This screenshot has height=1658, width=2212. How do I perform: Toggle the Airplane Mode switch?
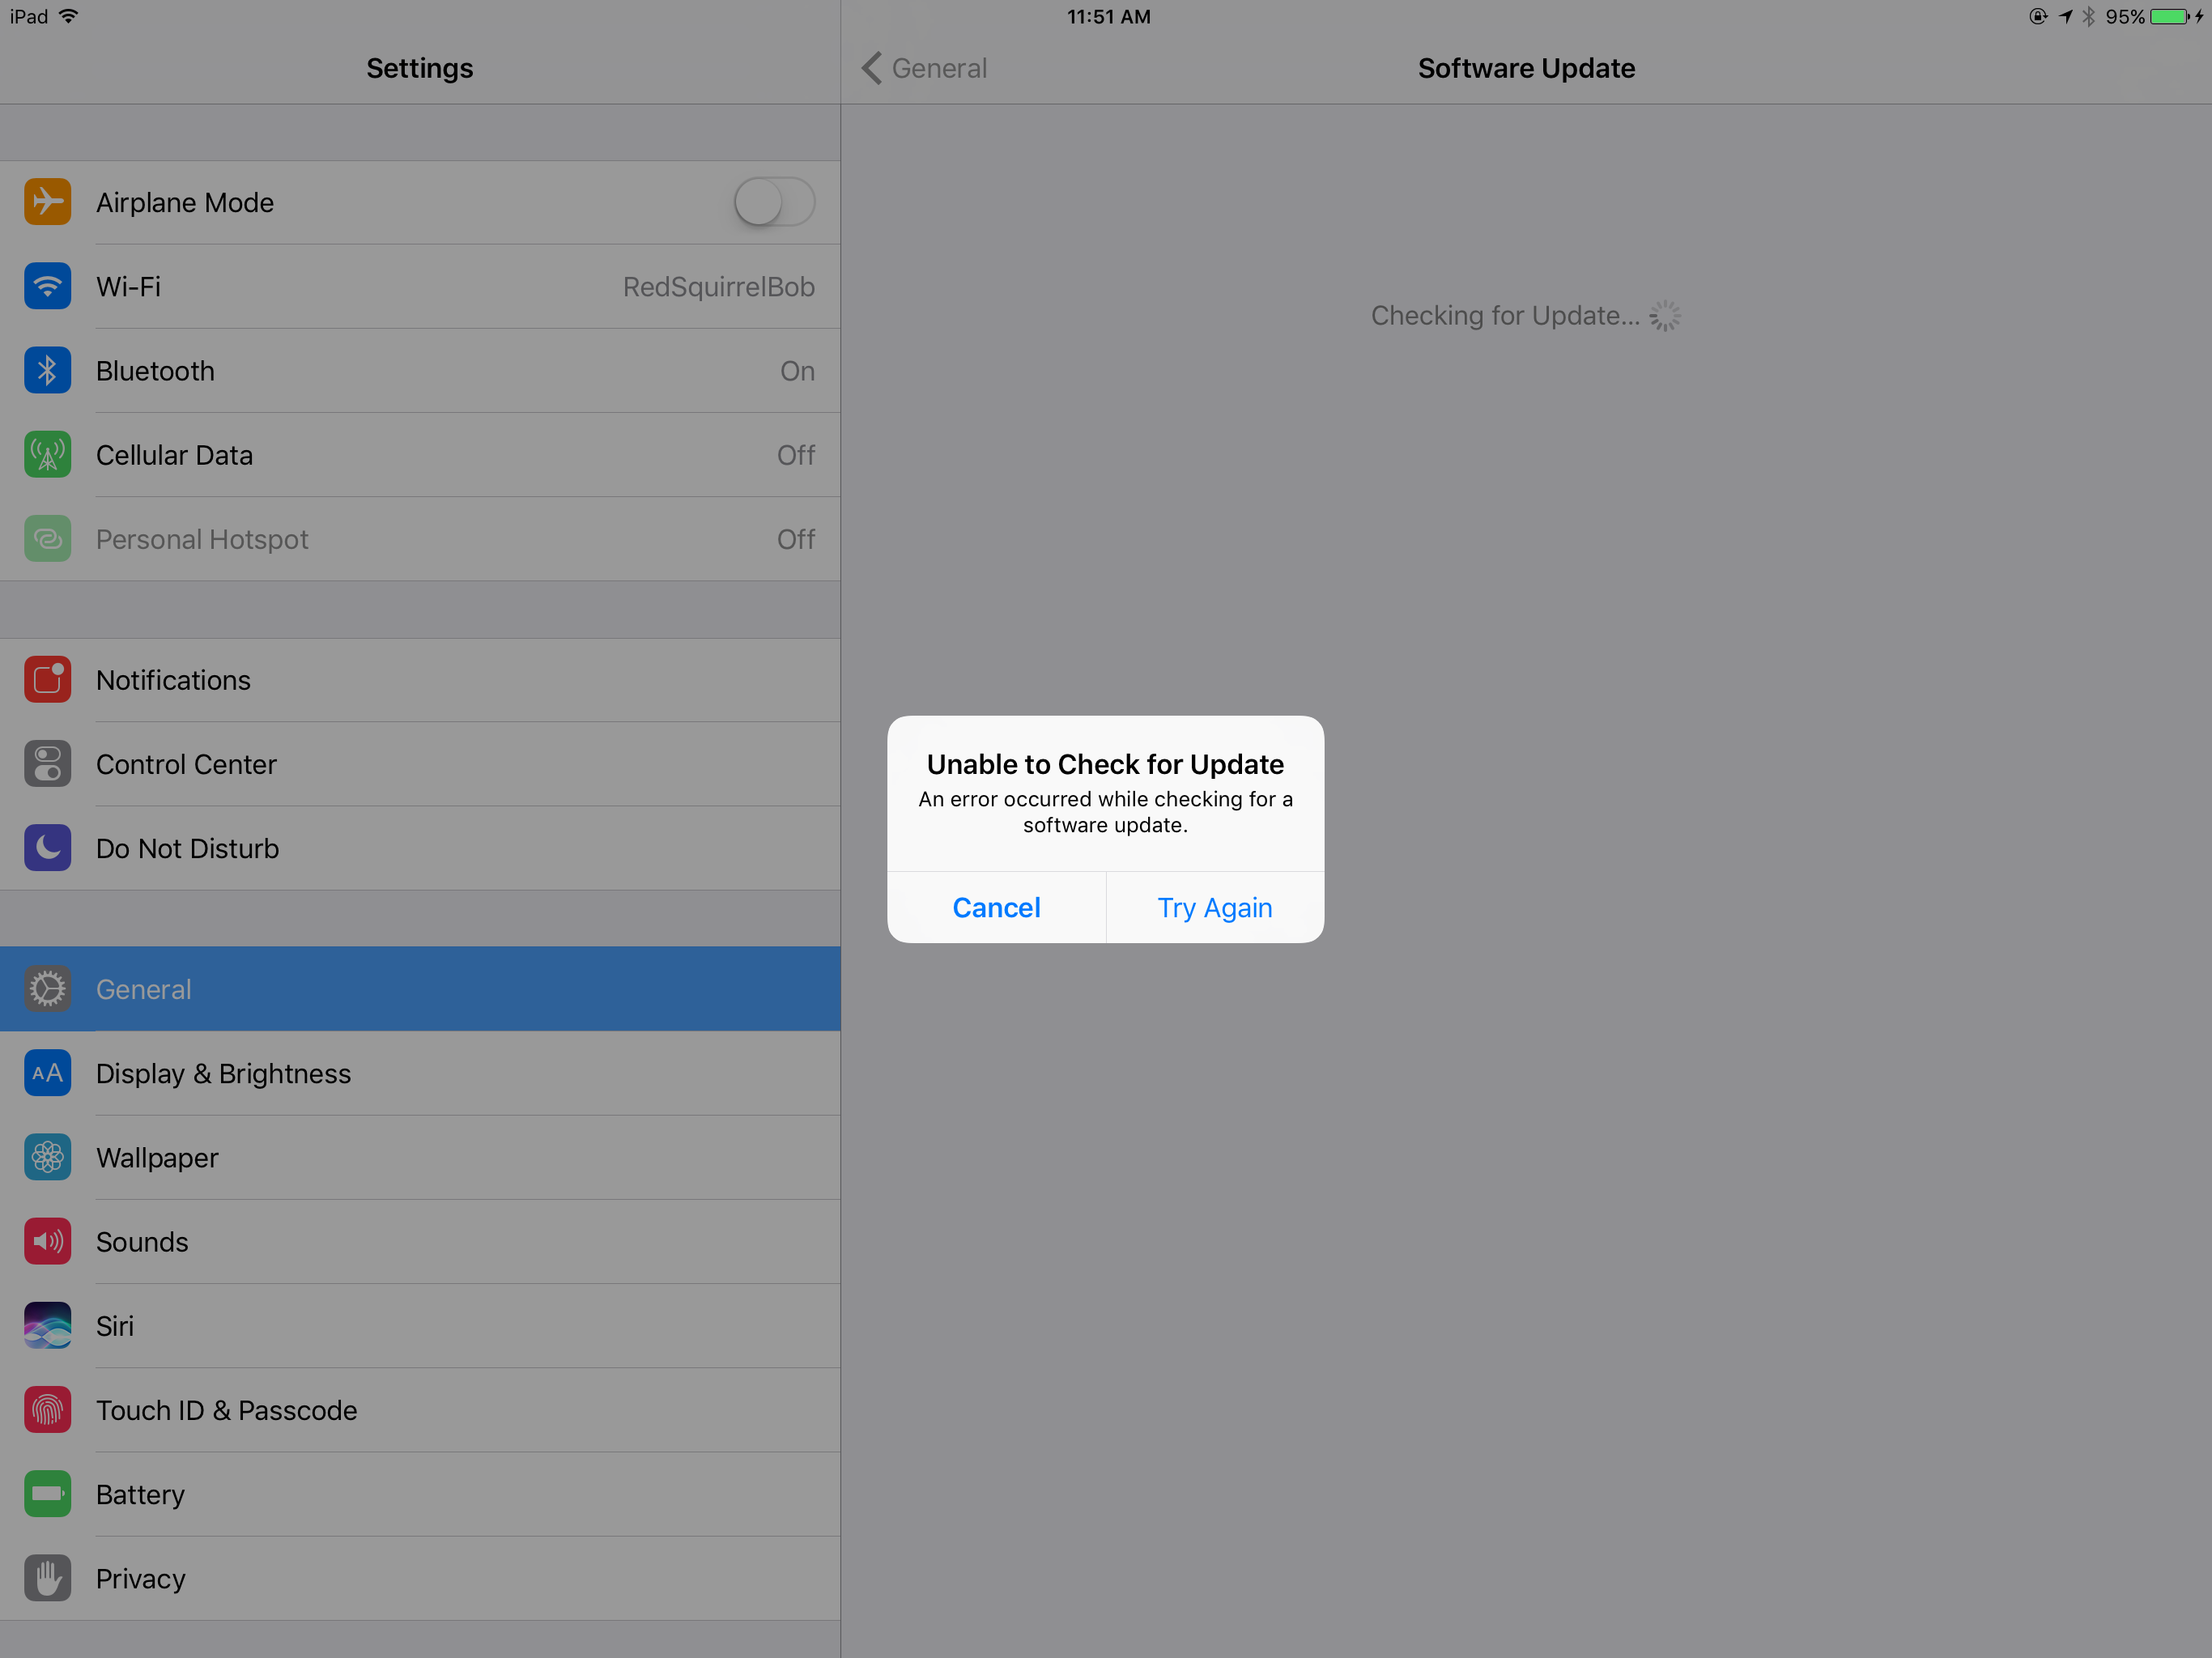(774, 202)
